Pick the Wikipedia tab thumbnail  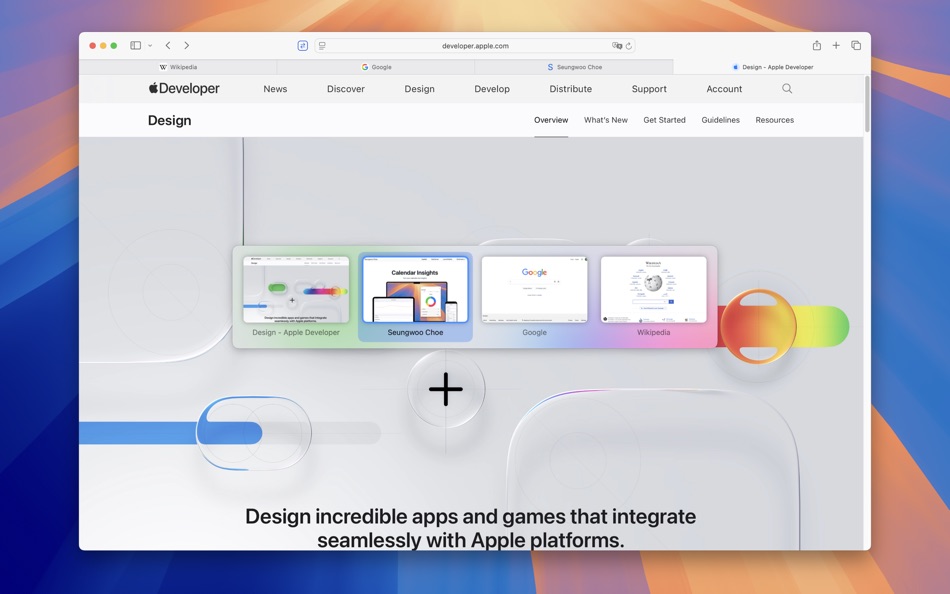654,290
